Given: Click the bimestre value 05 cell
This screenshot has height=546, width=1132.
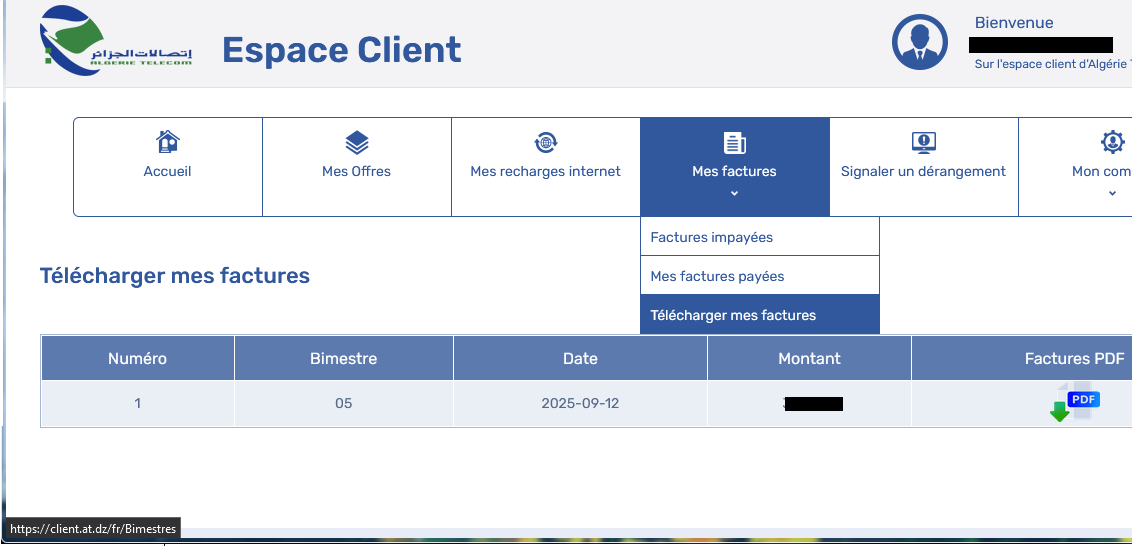Looking at the screenshot, I should click(344, 403).
